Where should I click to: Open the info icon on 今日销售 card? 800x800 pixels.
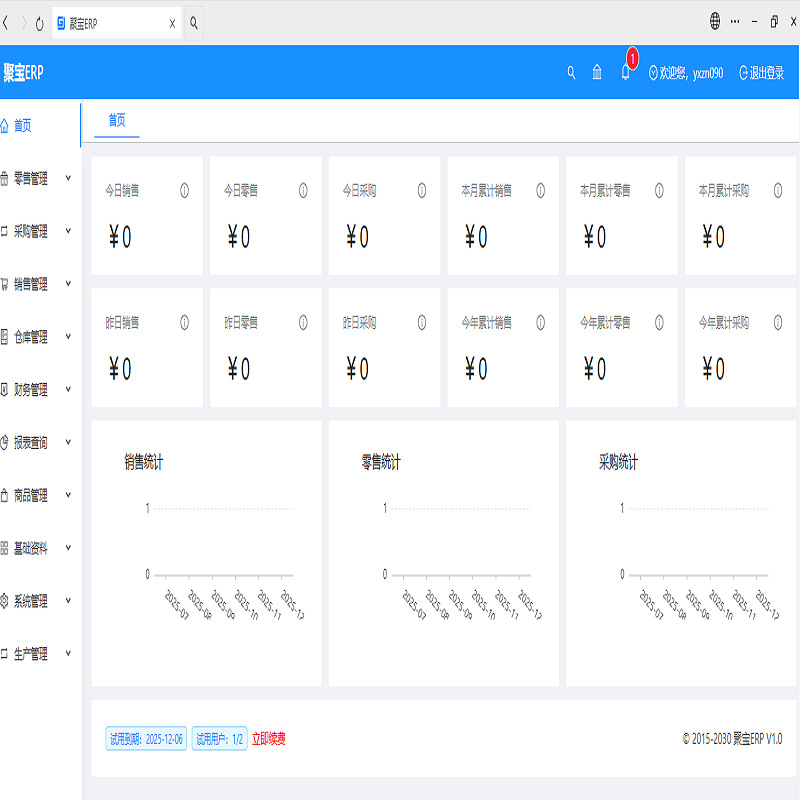(x=184, y=189)
